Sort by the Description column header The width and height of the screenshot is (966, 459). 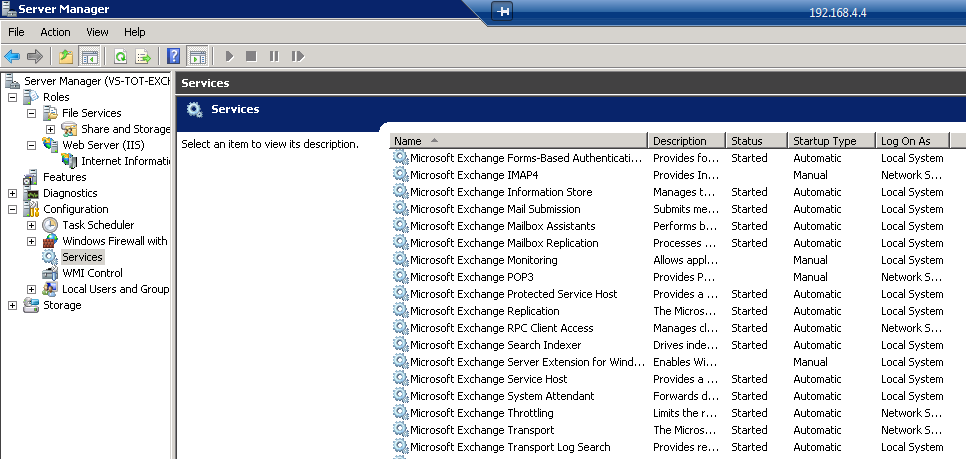(687, 141)
